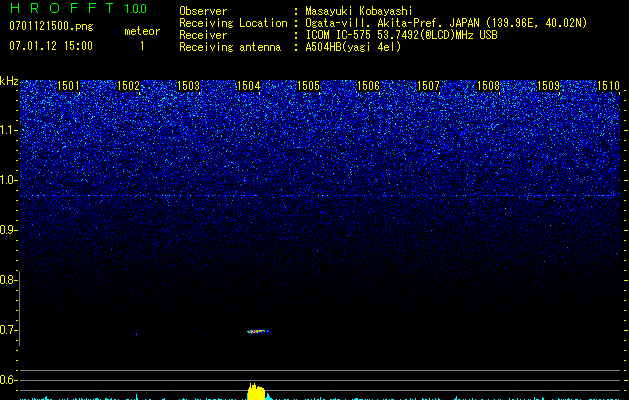Click the 0.8 frequency axis label
The image size is (629, 400).
[9, 280]
